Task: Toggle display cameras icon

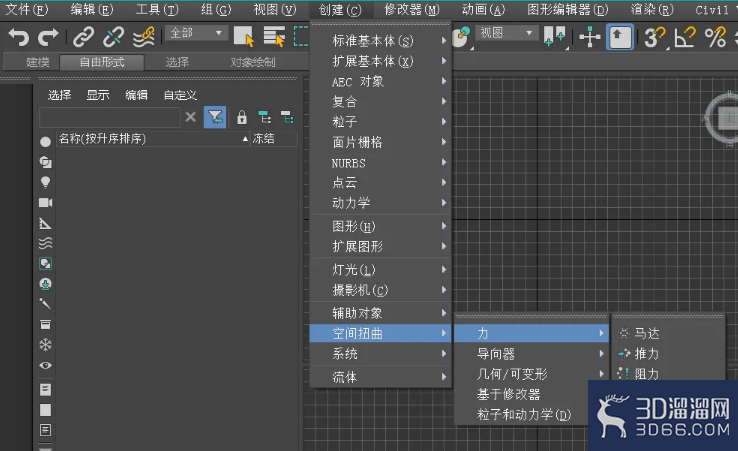Action: click(x=45, y=203)
